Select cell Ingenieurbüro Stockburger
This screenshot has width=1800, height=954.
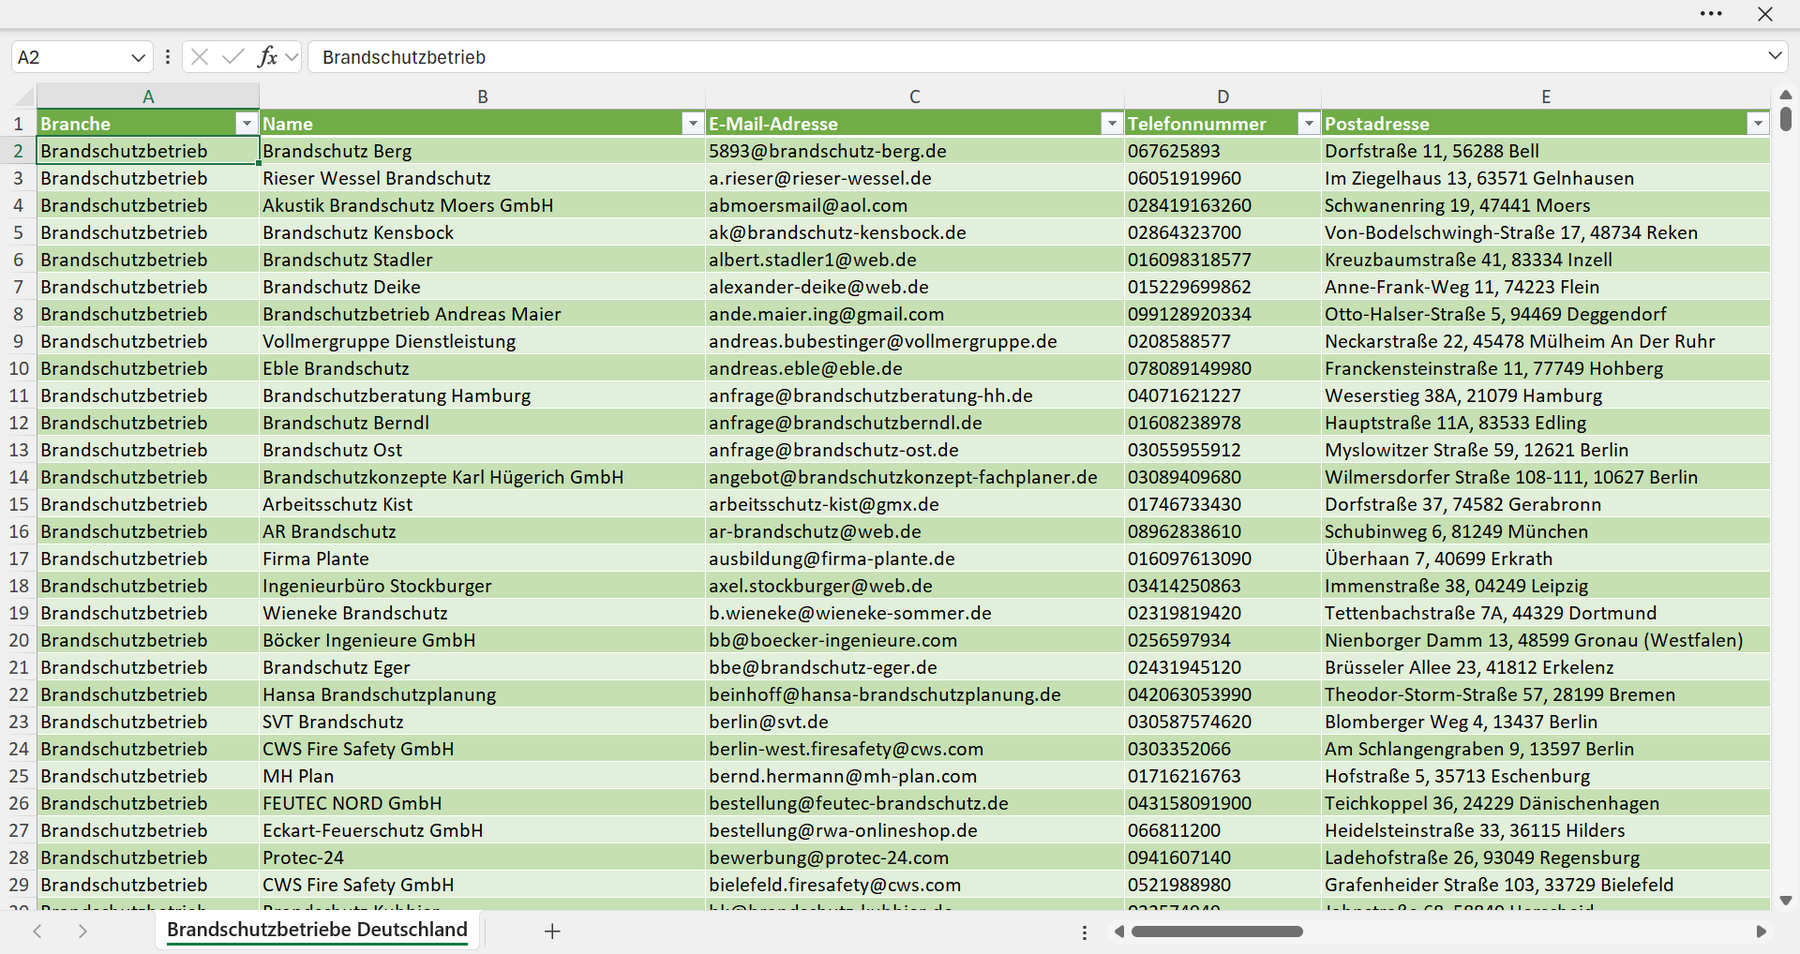coord(482,585)
